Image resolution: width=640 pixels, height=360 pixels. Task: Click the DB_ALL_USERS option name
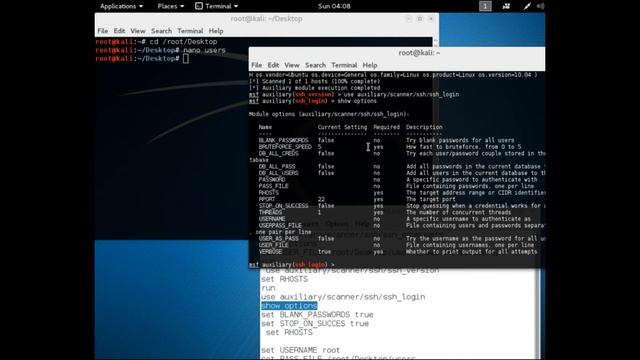(x=278, y=173)
